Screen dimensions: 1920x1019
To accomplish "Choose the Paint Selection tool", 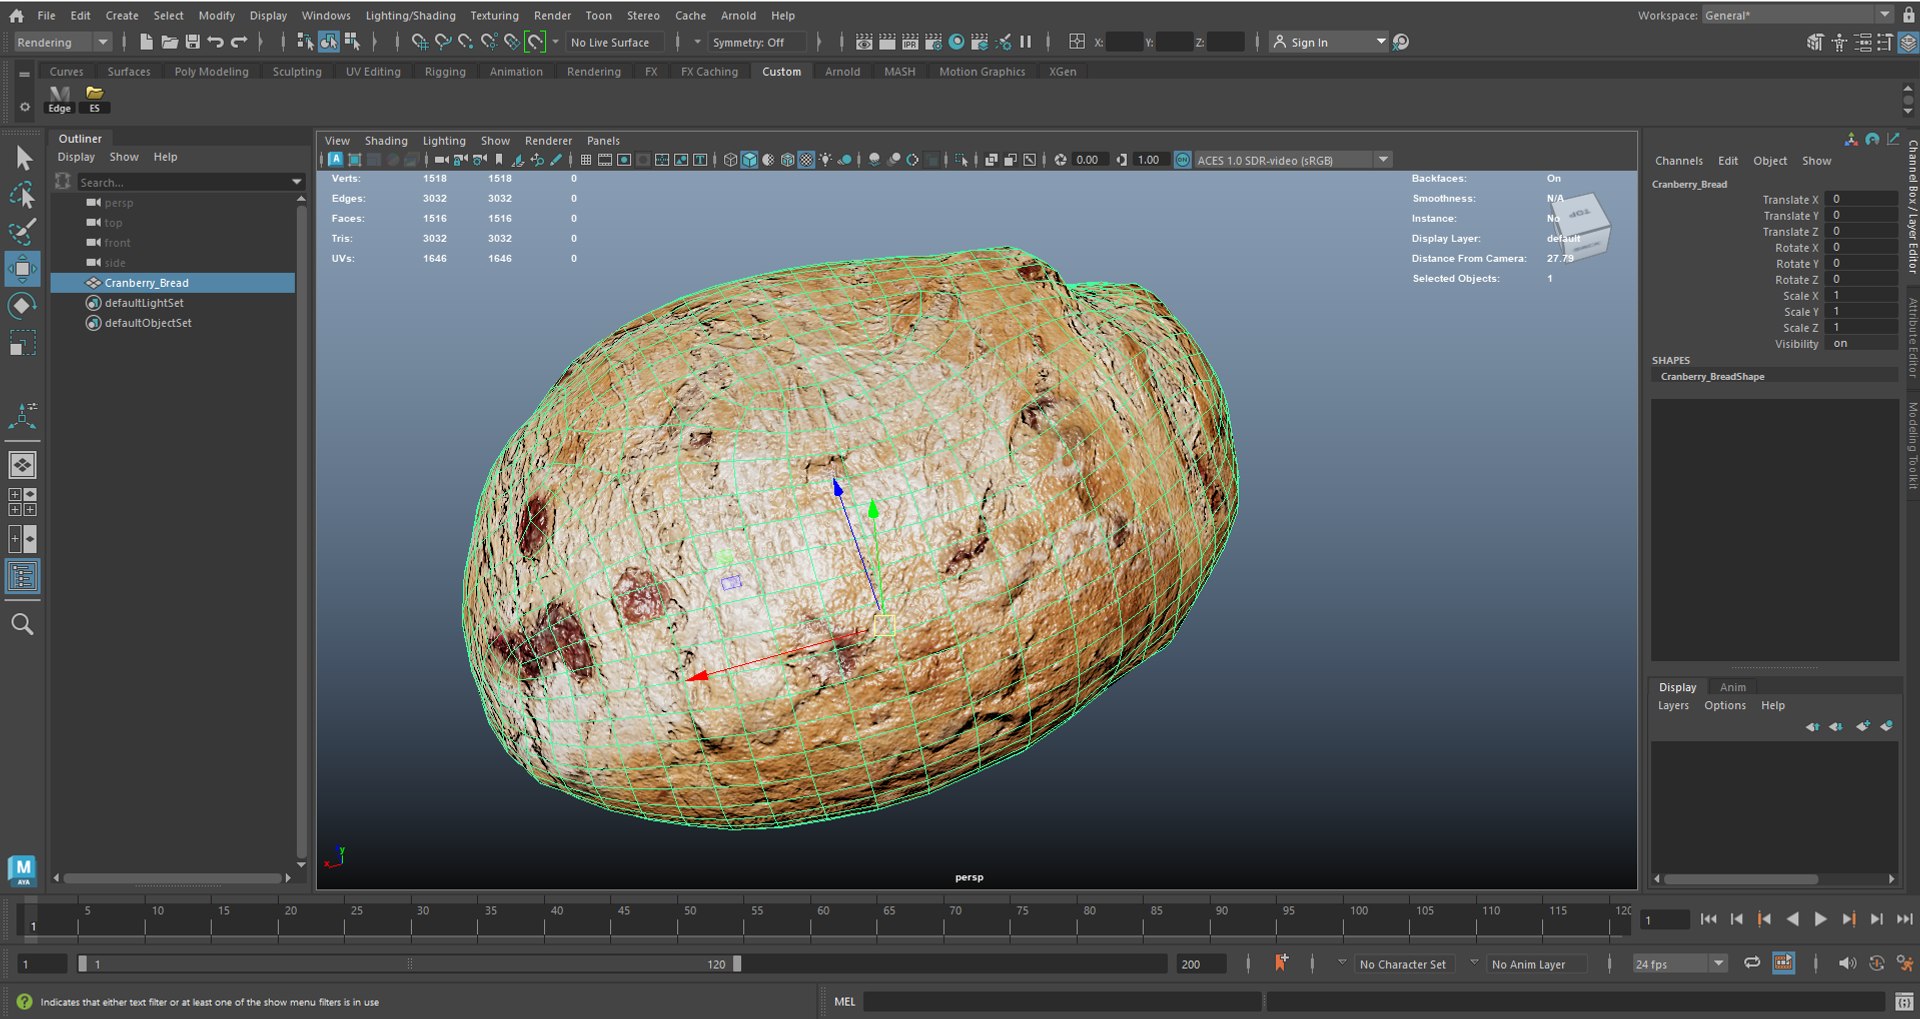I will click(22, 232).
